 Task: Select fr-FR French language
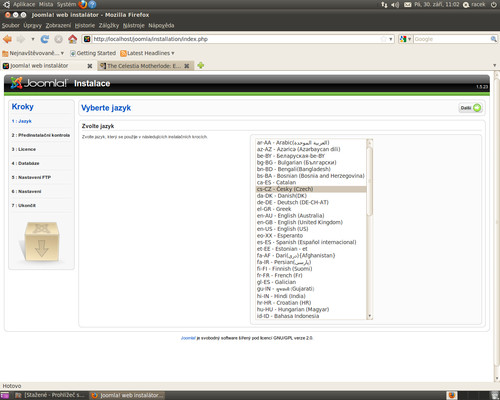pos(311,275)
